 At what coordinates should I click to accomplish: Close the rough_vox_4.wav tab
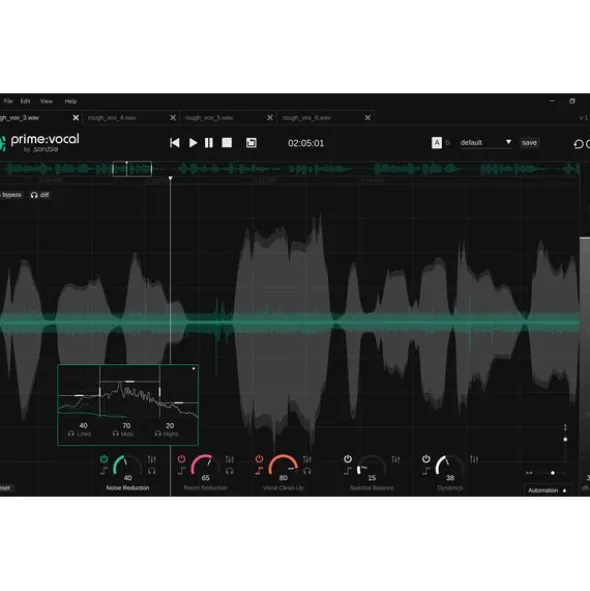click(x=173, y=118)
